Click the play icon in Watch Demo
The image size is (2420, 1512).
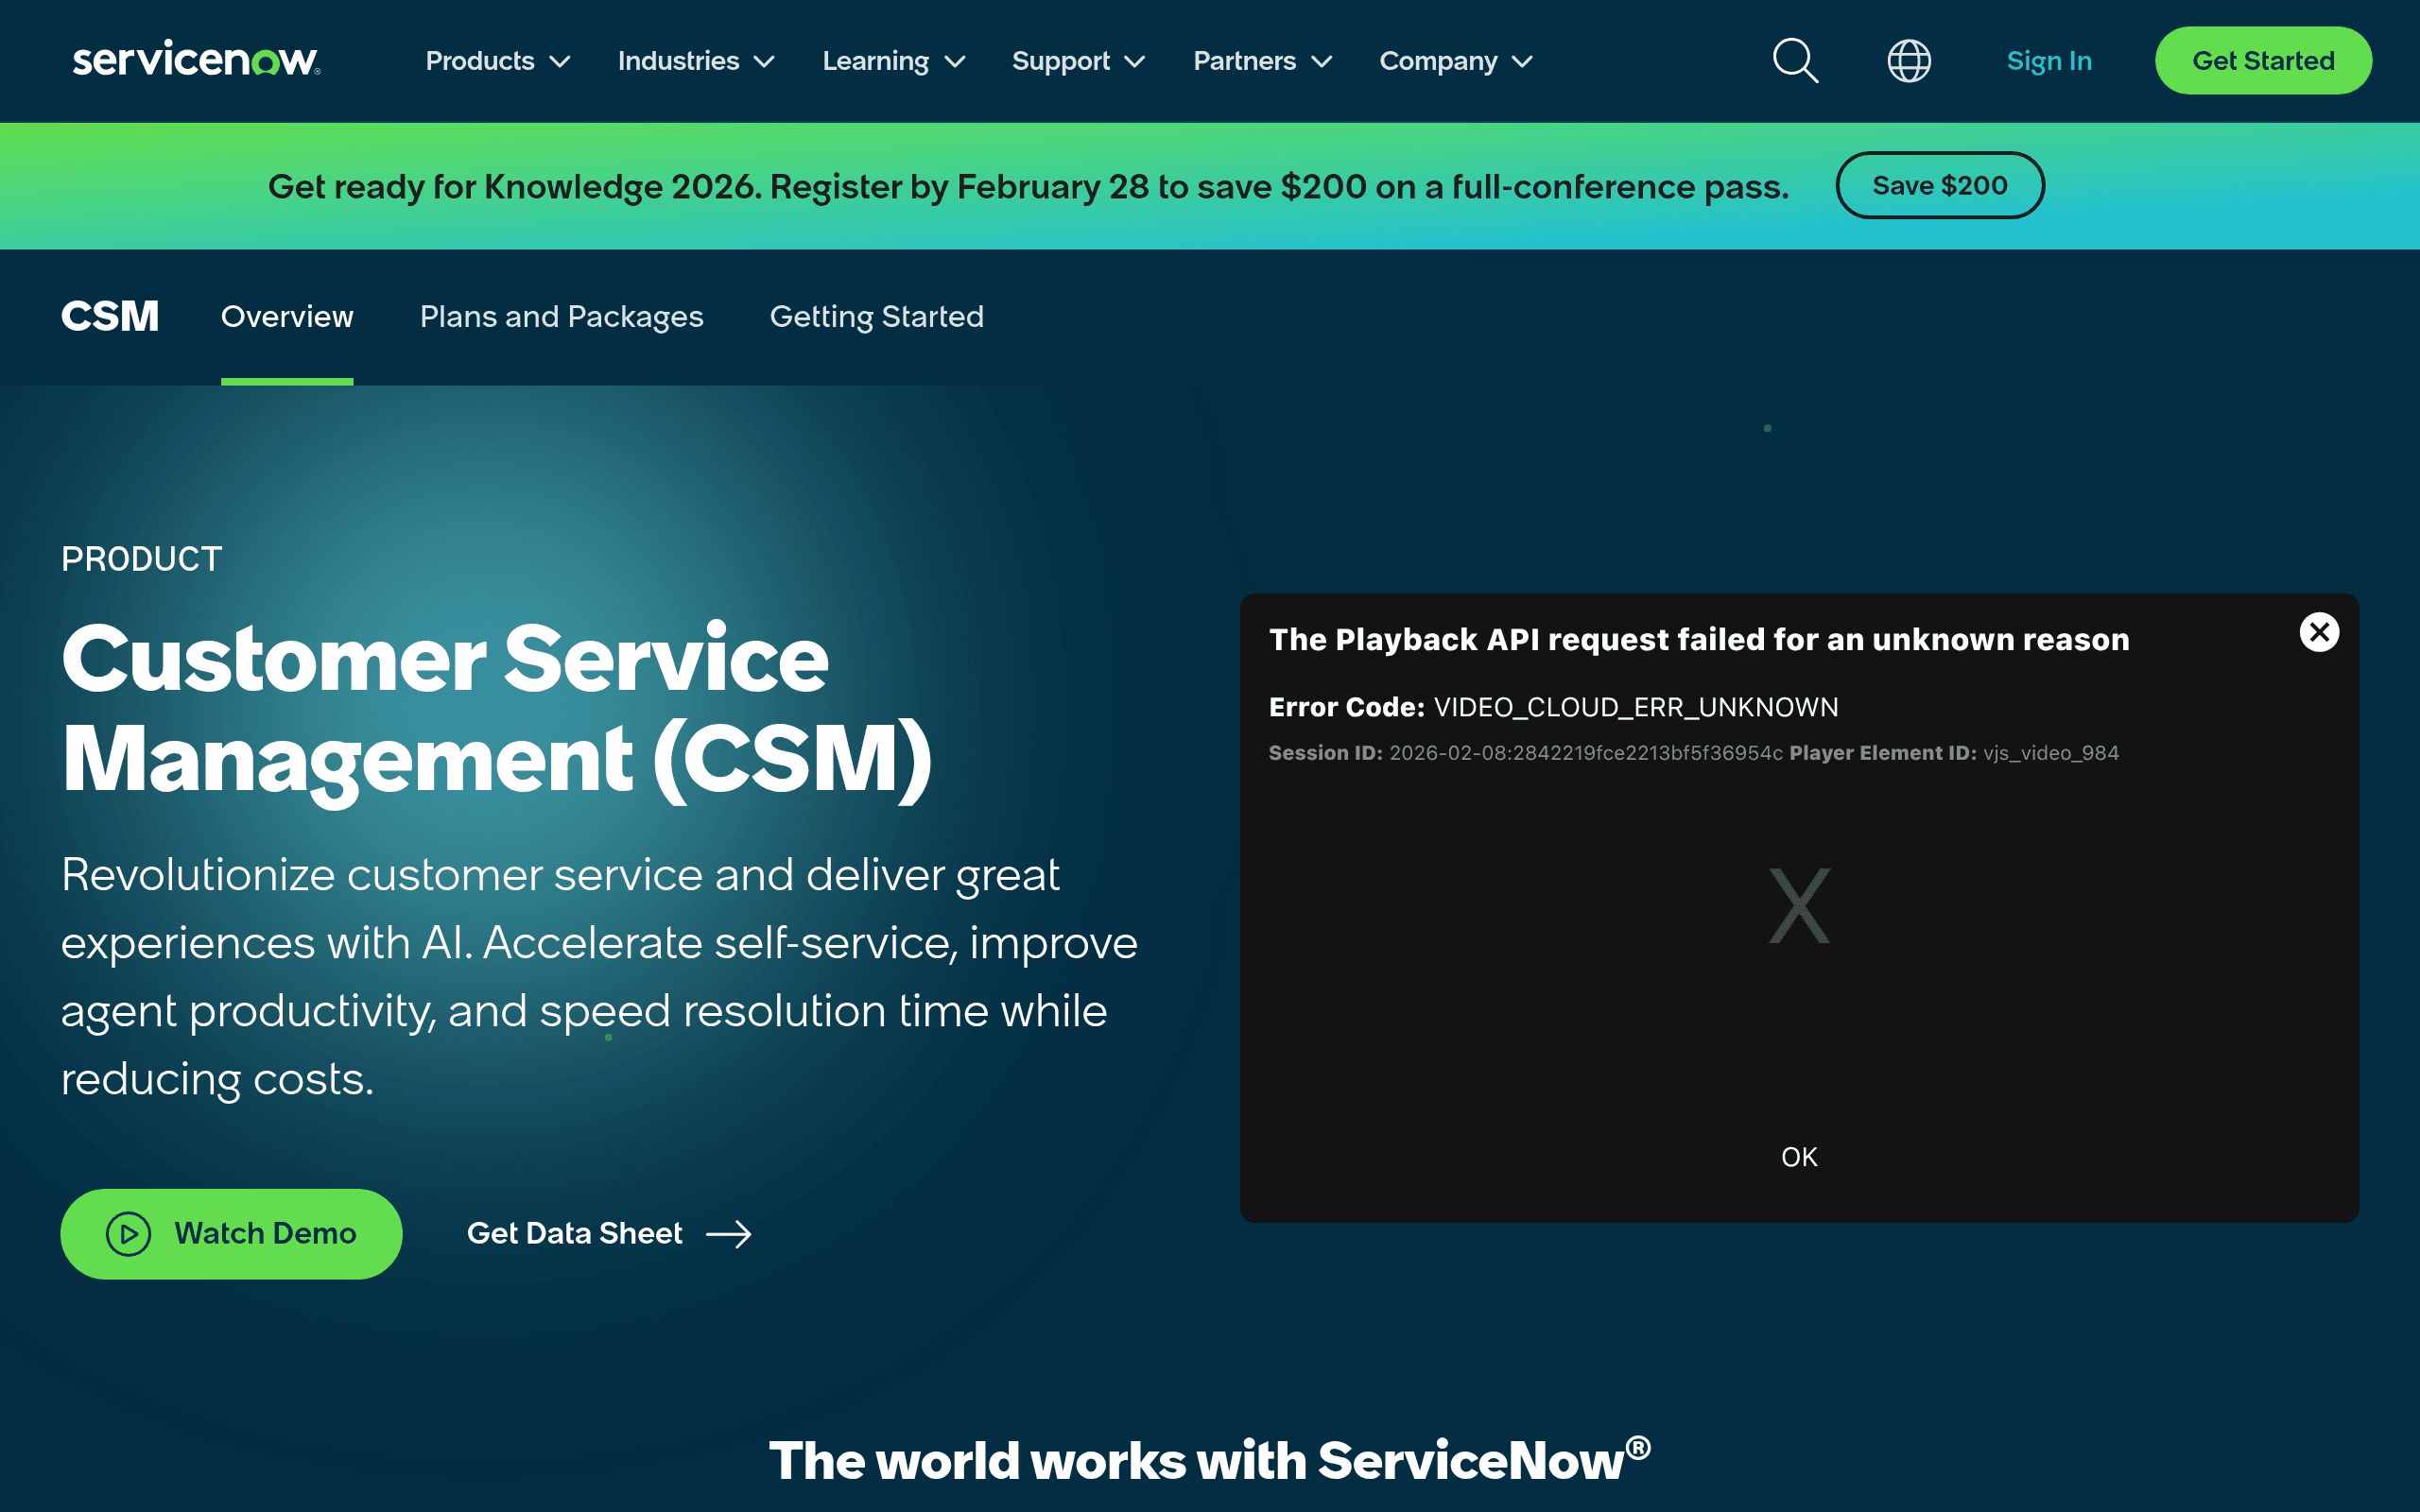[128, 1234]
